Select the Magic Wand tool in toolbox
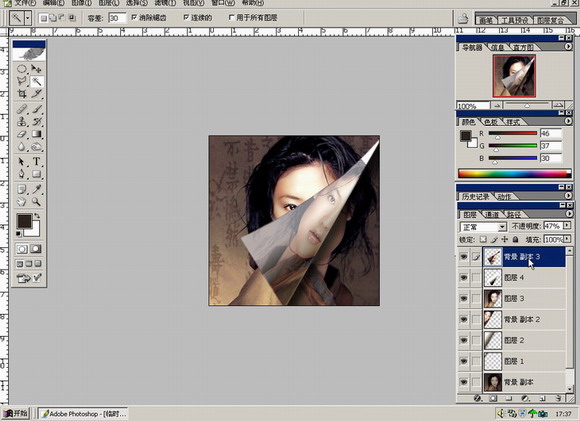This screenshot has height=421, width=580. point(36,81)
